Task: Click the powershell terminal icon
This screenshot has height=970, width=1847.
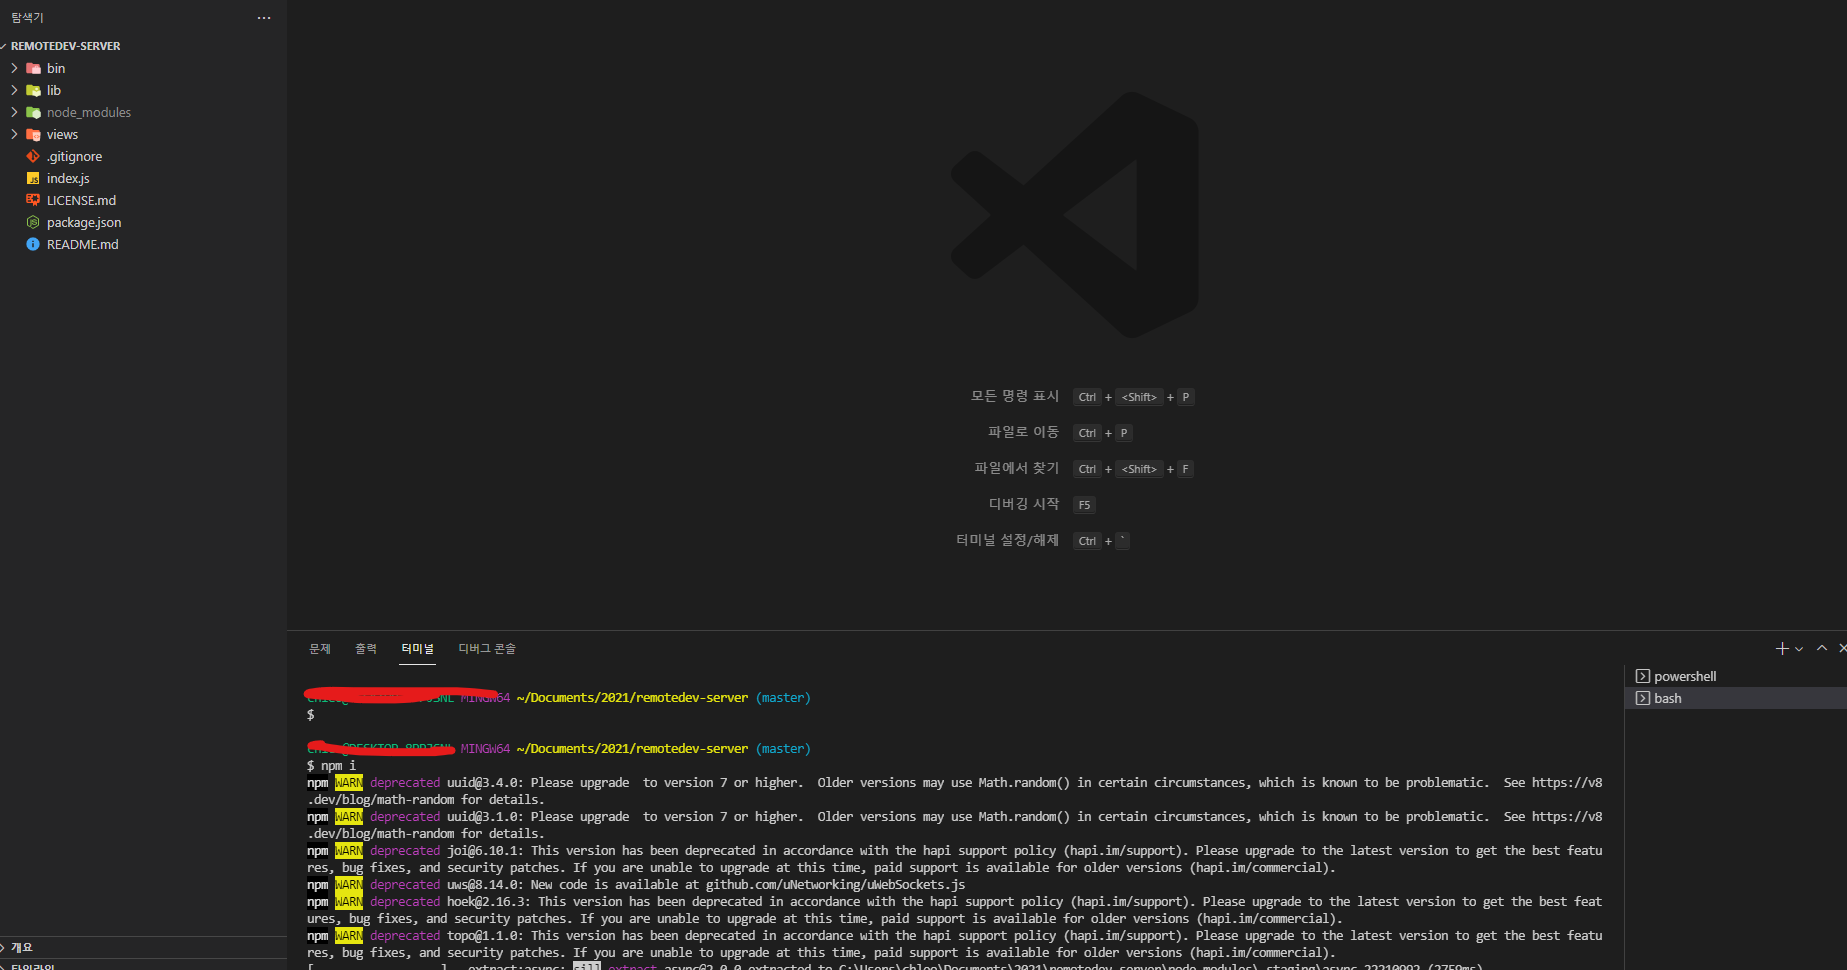Action: [x=1642, y=676]
